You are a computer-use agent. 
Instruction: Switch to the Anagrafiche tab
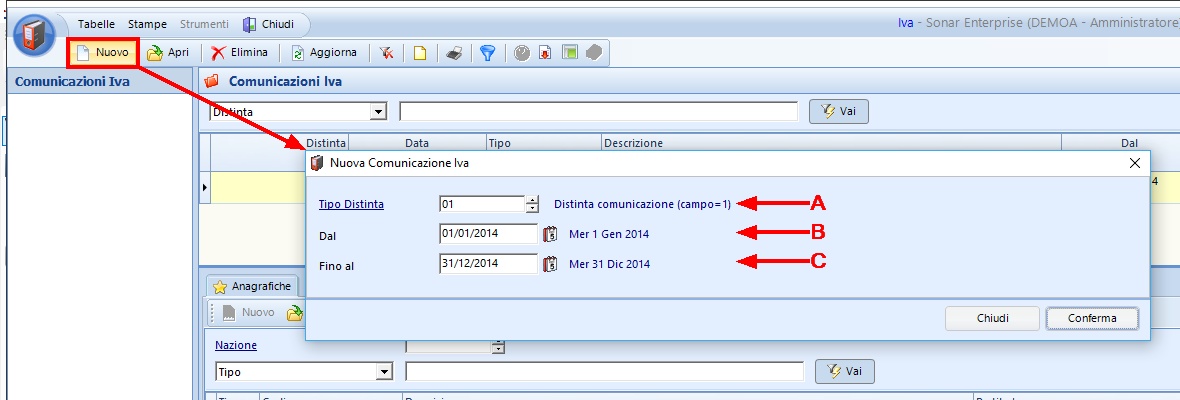252,286
